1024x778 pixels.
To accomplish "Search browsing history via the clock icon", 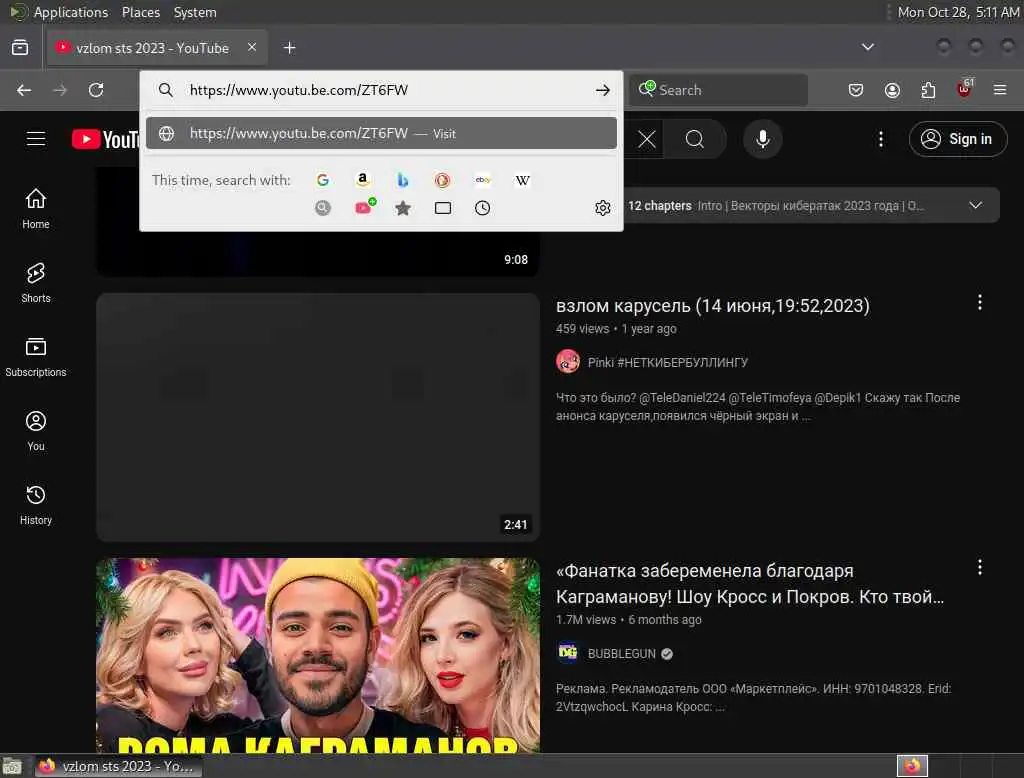I will (x=483, y=208).
